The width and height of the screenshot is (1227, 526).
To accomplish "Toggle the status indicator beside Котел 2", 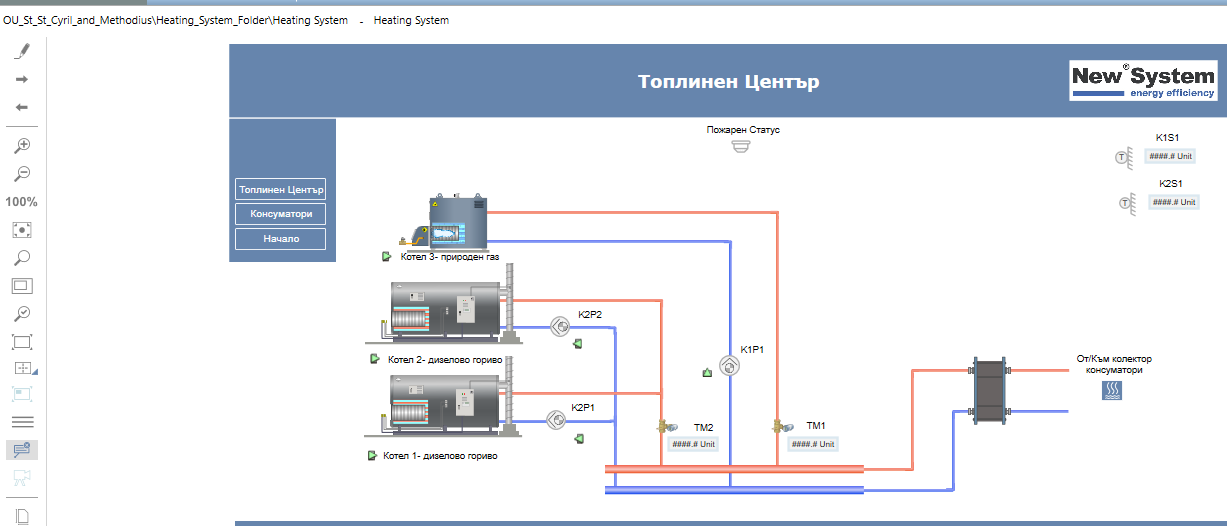I will 374,359.
